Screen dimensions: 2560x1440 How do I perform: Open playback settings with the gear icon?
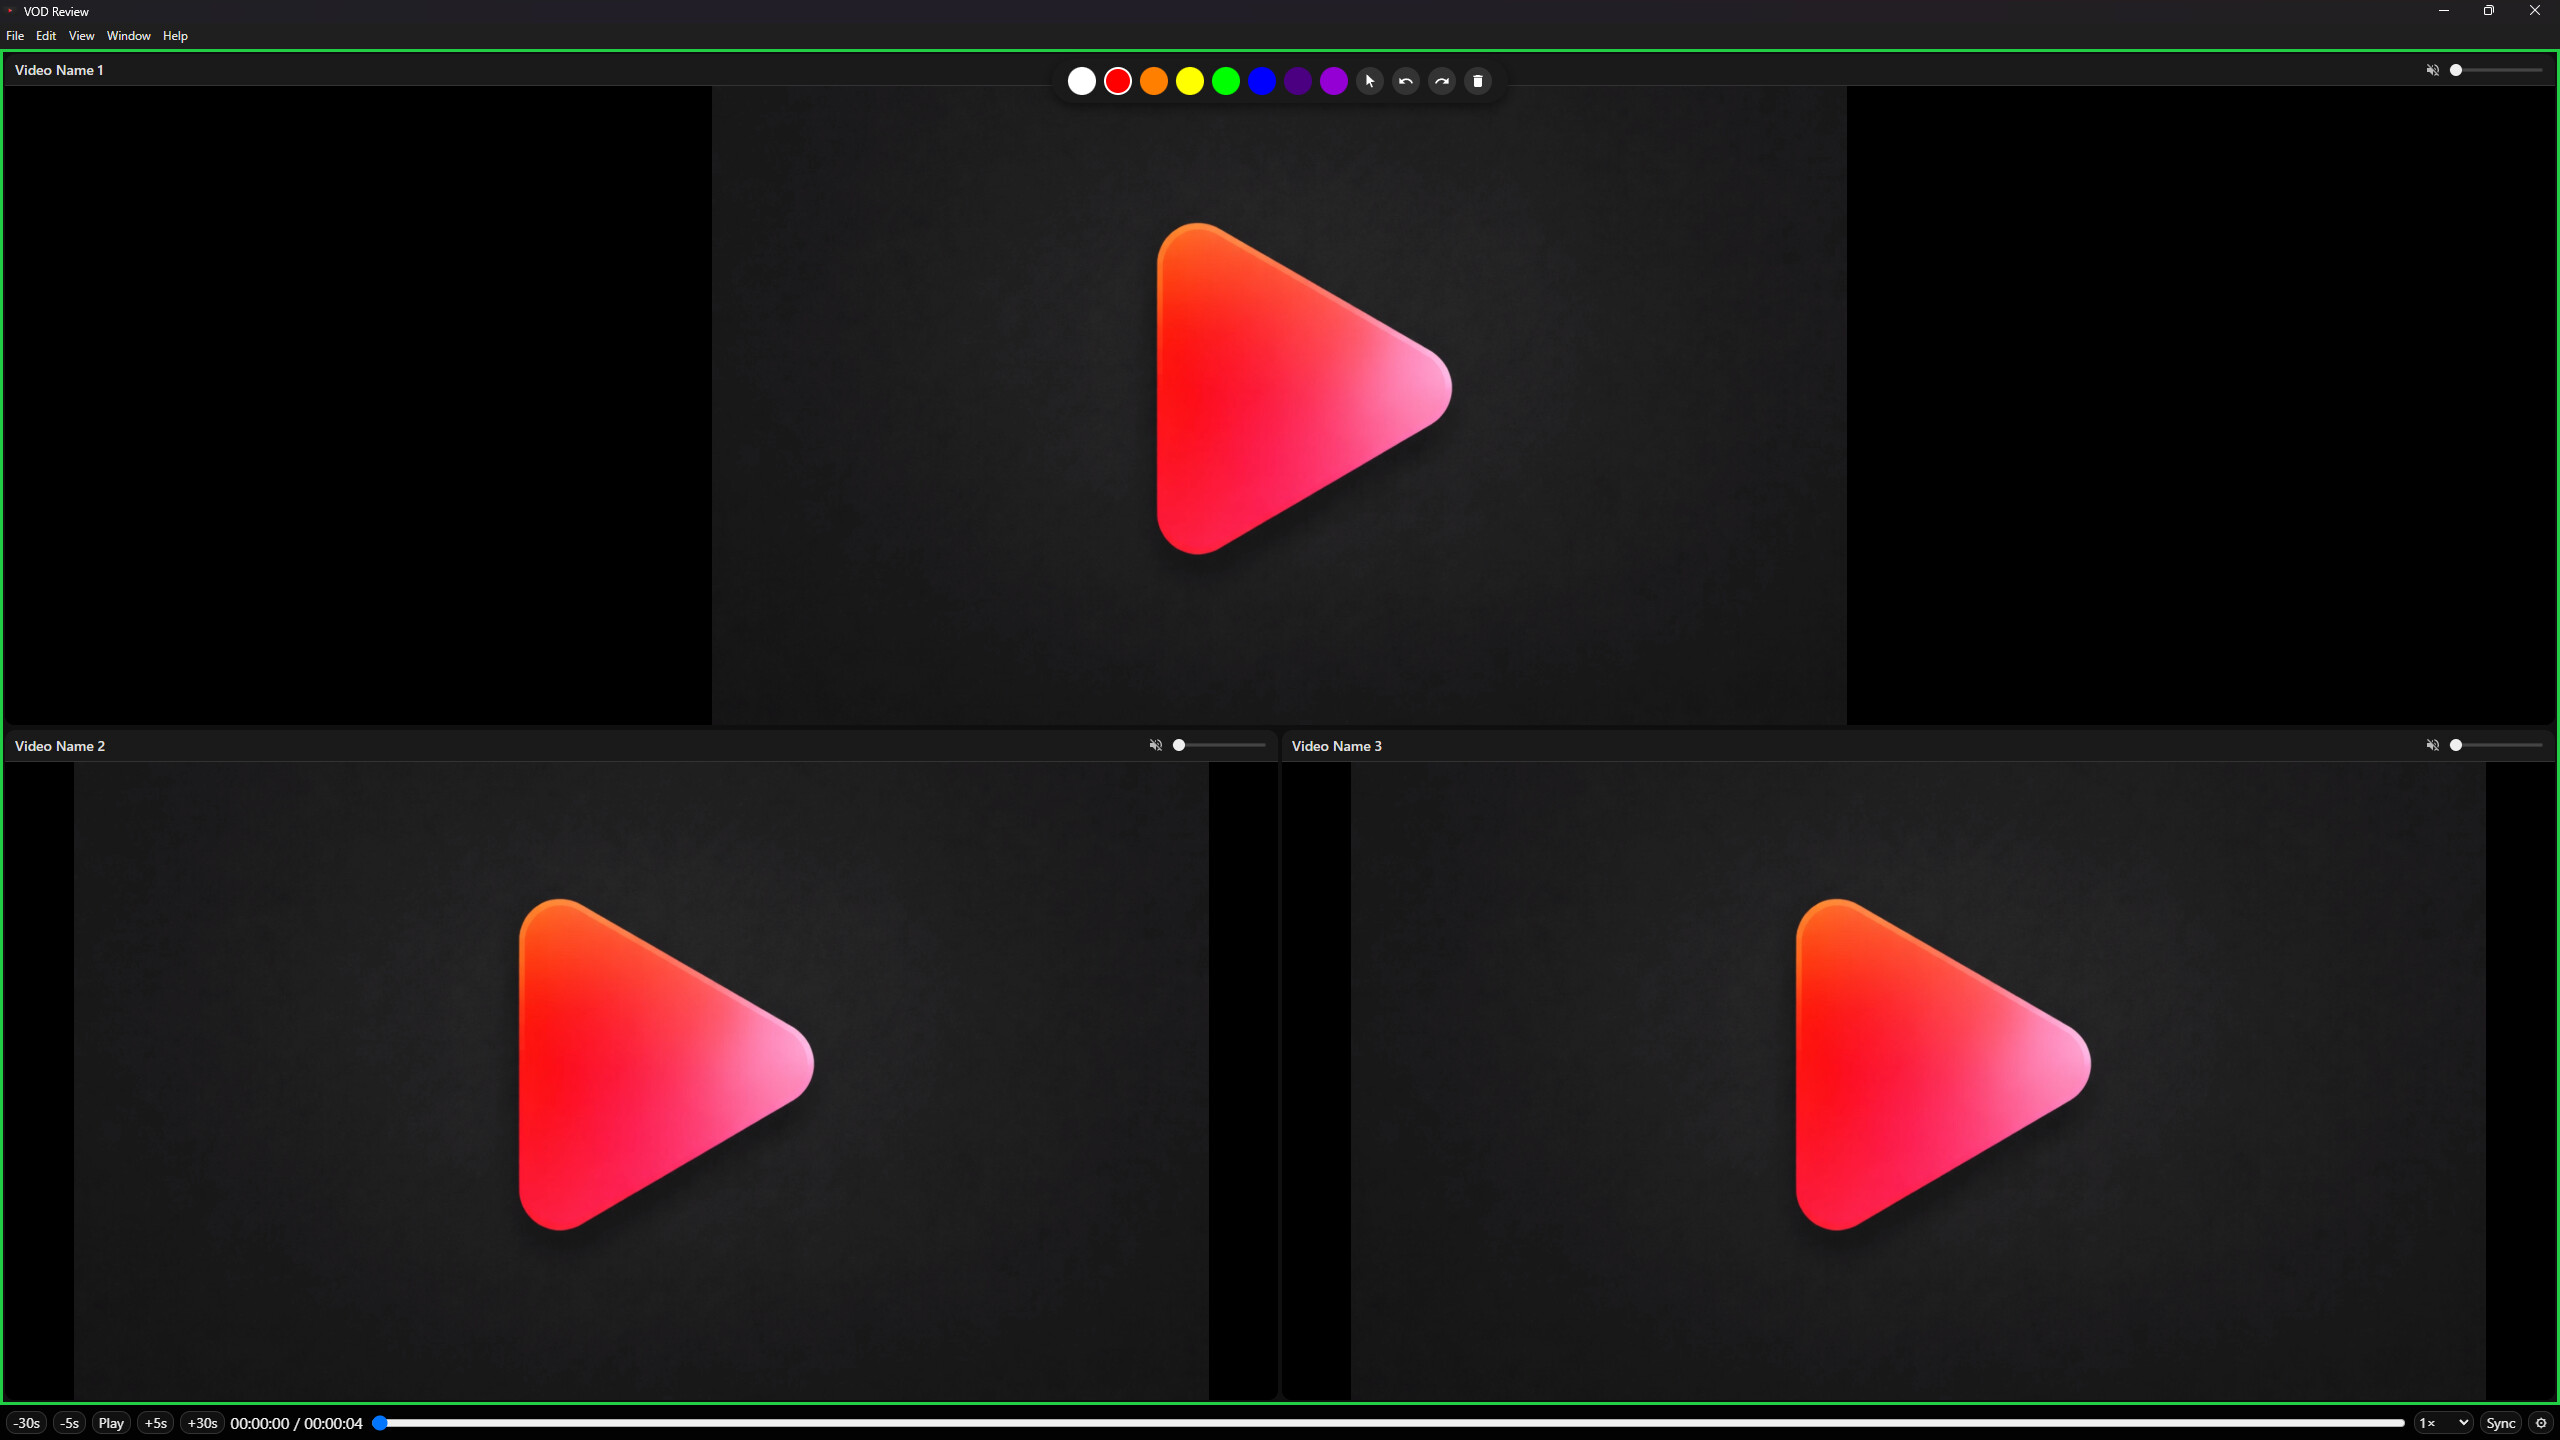click(2541, 1422)
